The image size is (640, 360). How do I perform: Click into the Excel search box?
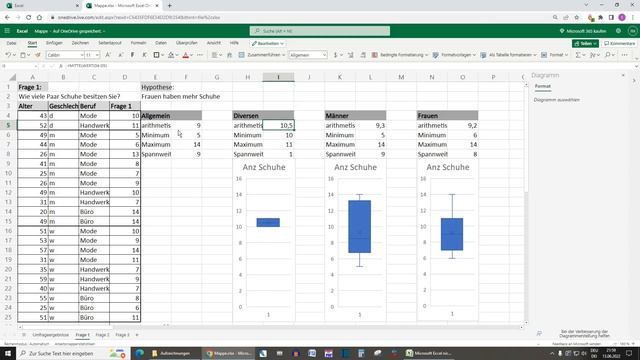320,31
